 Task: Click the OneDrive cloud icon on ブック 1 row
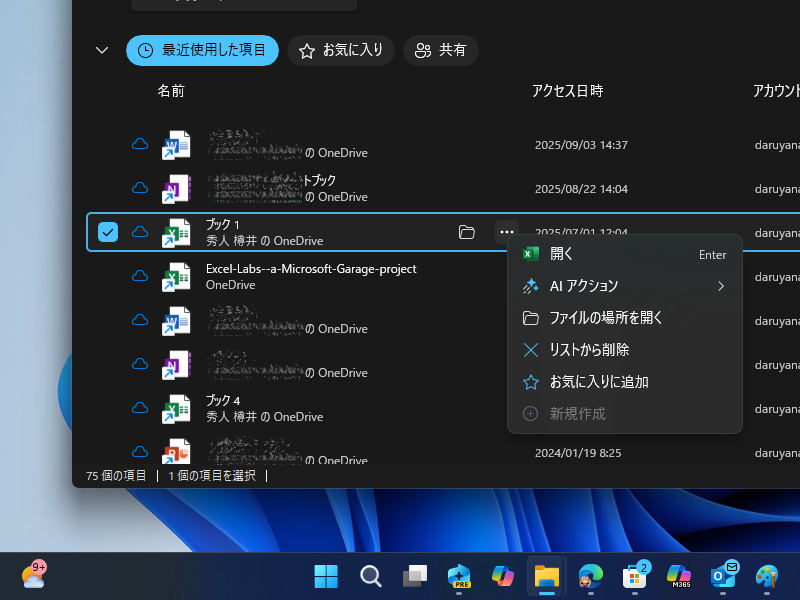point(139,232)
